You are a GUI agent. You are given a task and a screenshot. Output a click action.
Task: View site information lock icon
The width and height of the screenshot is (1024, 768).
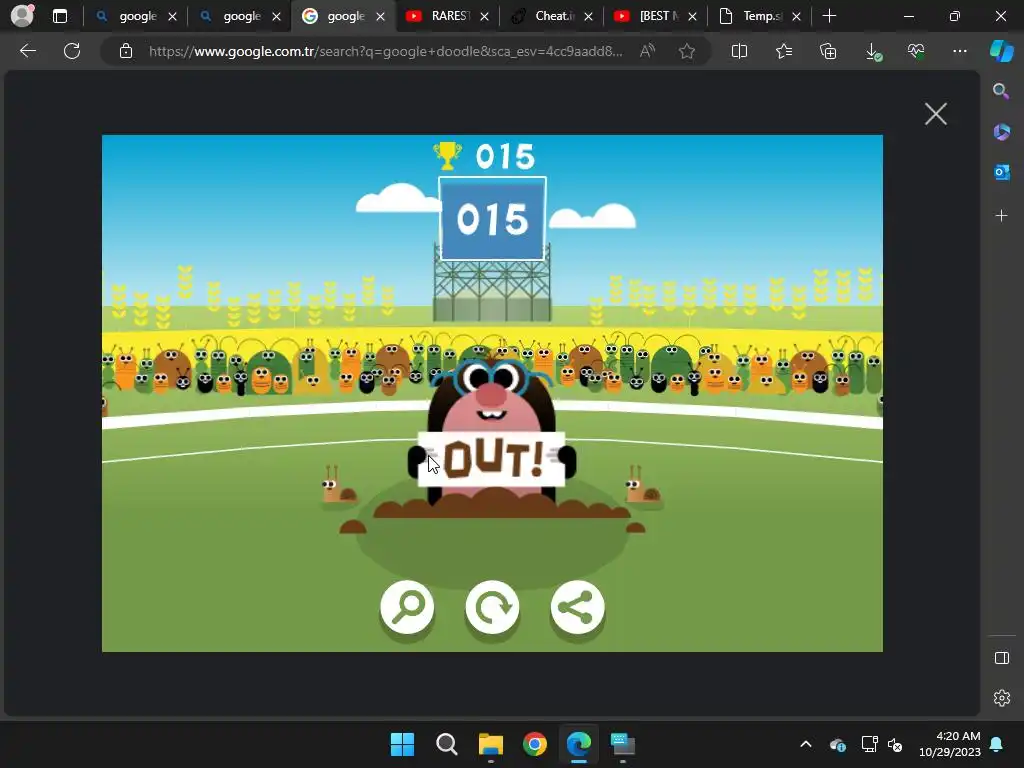tap(126, 51)
